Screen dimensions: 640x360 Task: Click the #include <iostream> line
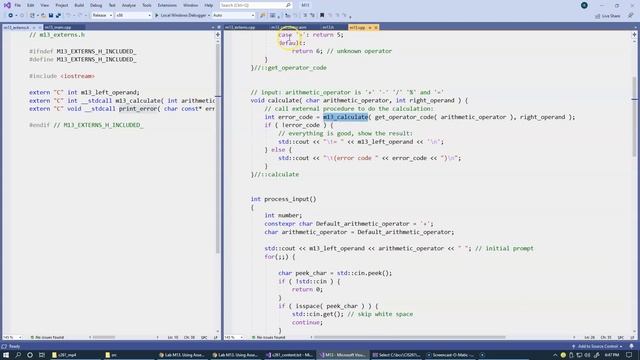(x=62, y=76)
